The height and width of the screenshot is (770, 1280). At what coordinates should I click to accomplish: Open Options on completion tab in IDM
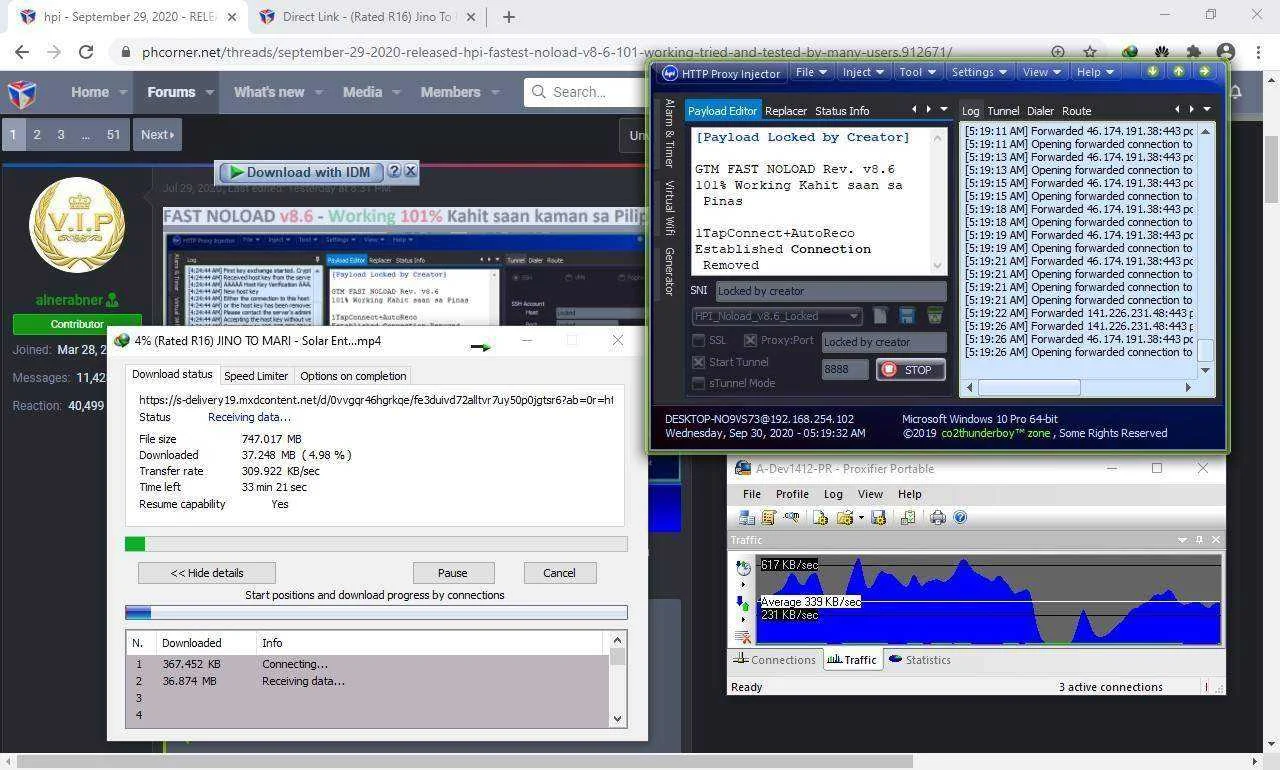tap(353, 376)
